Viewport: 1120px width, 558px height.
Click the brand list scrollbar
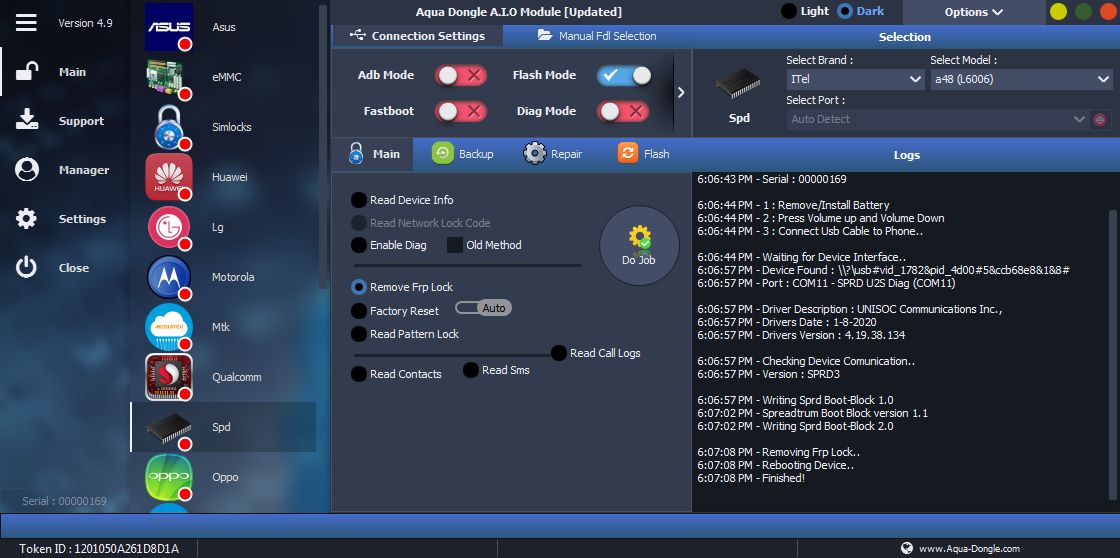[x=323, y=146]
